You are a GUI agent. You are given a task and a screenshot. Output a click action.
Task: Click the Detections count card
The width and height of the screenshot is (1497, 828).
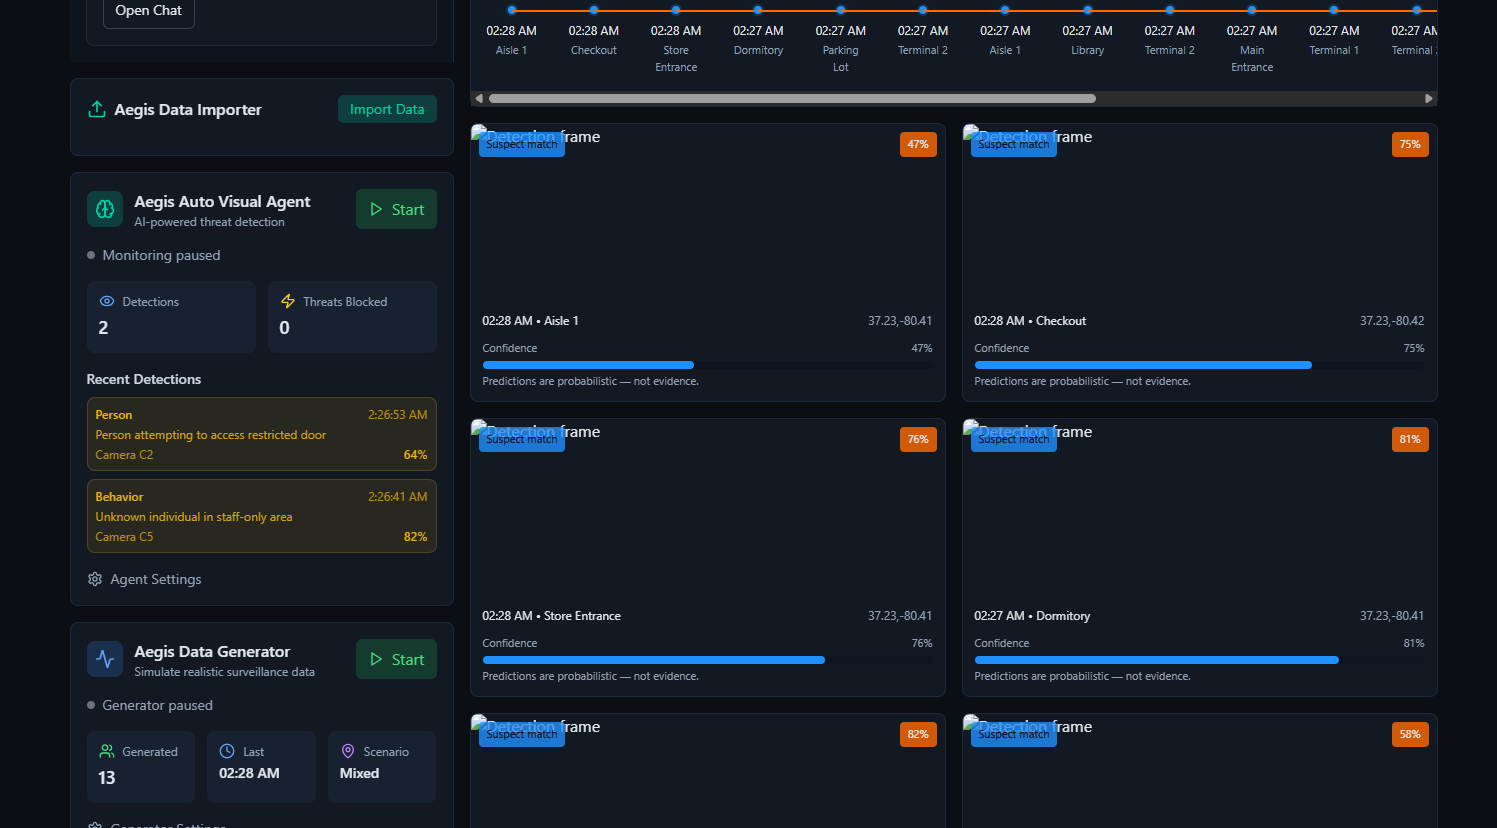[171, 317]
